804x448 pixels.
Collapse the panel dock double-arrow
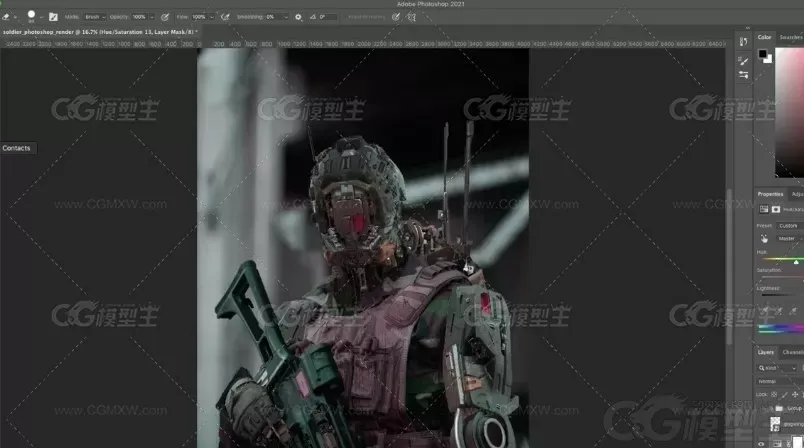[x=748, y=28]
